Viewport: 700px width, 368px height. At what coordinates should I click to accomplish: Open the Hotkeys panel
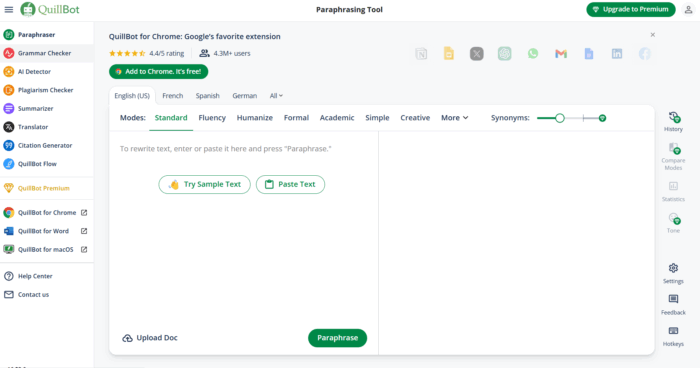pos(673,336)
